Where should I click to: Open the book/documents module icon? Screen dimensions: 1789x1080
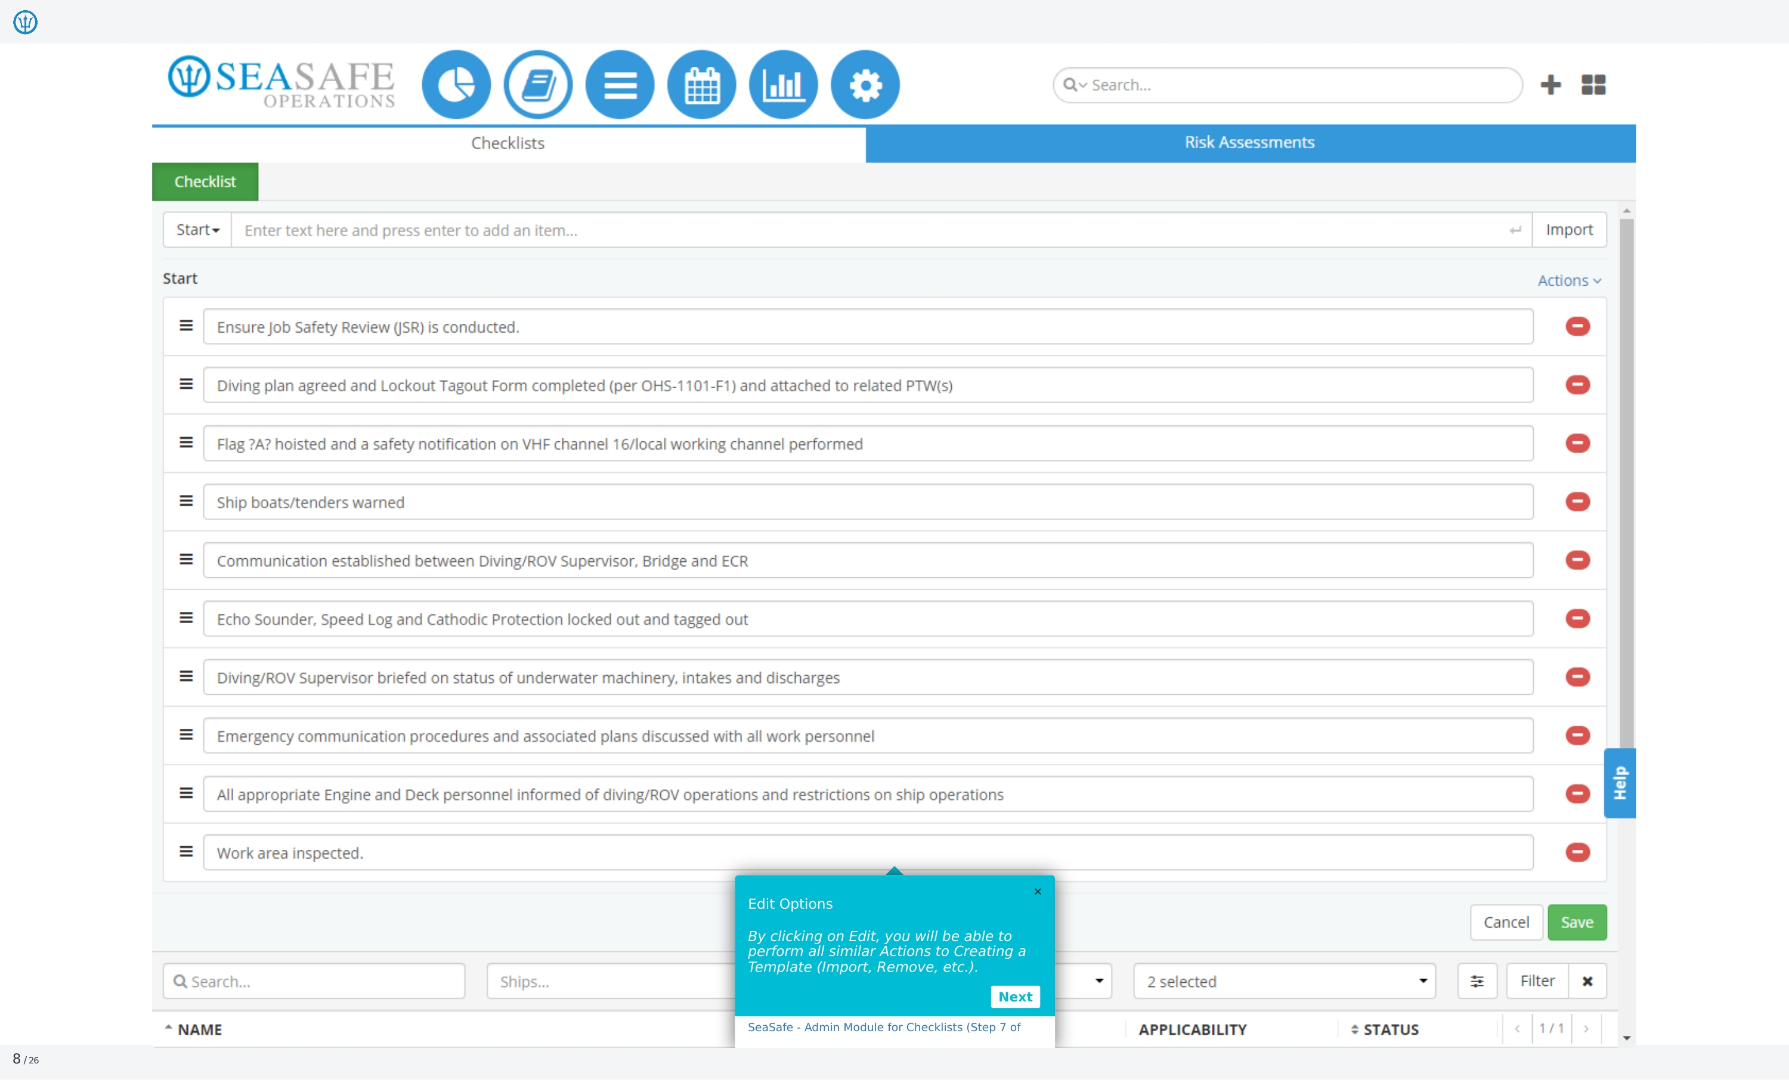[538, 85]
